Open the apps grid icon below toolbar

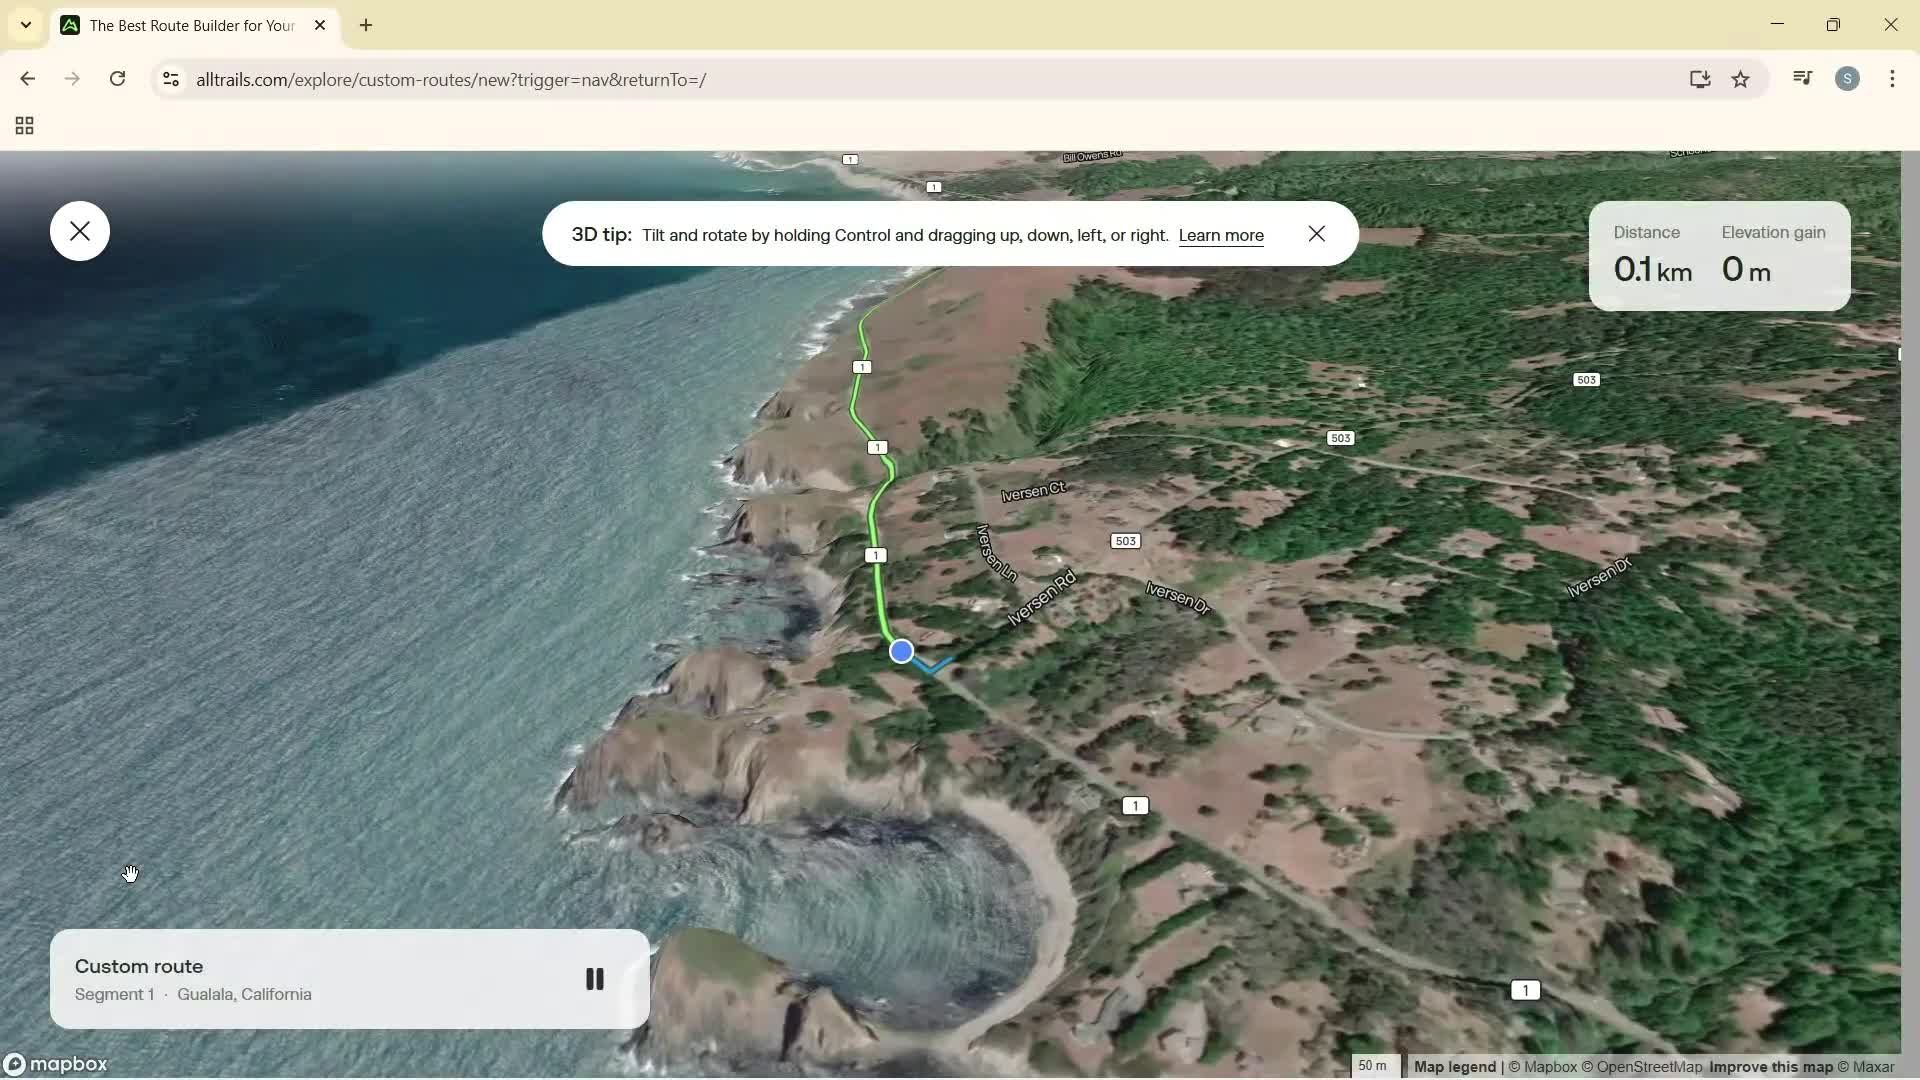(x=23, y=126)
